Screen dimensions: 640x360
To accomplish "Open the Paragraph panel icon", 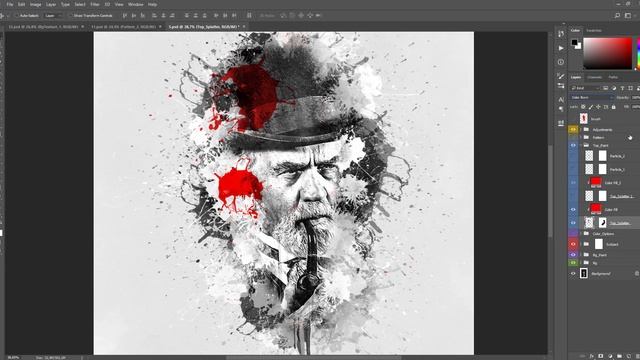I will coord(561,109).
